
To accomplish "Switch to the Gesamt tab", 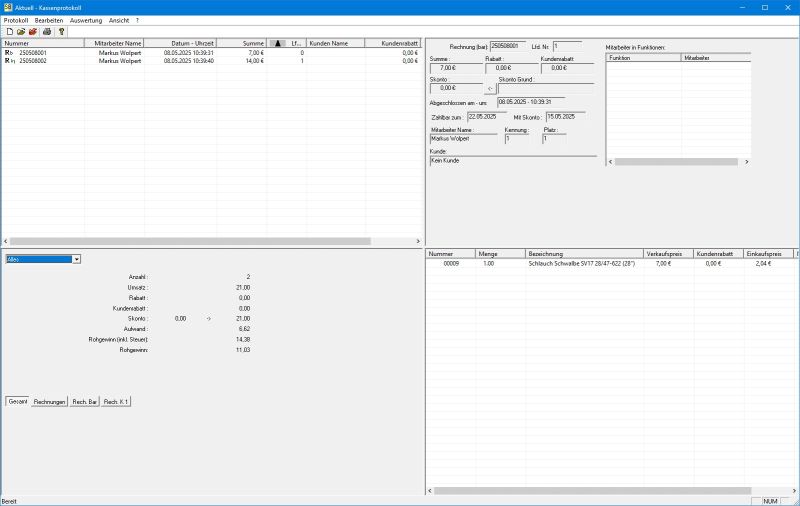I will [18, 401].
